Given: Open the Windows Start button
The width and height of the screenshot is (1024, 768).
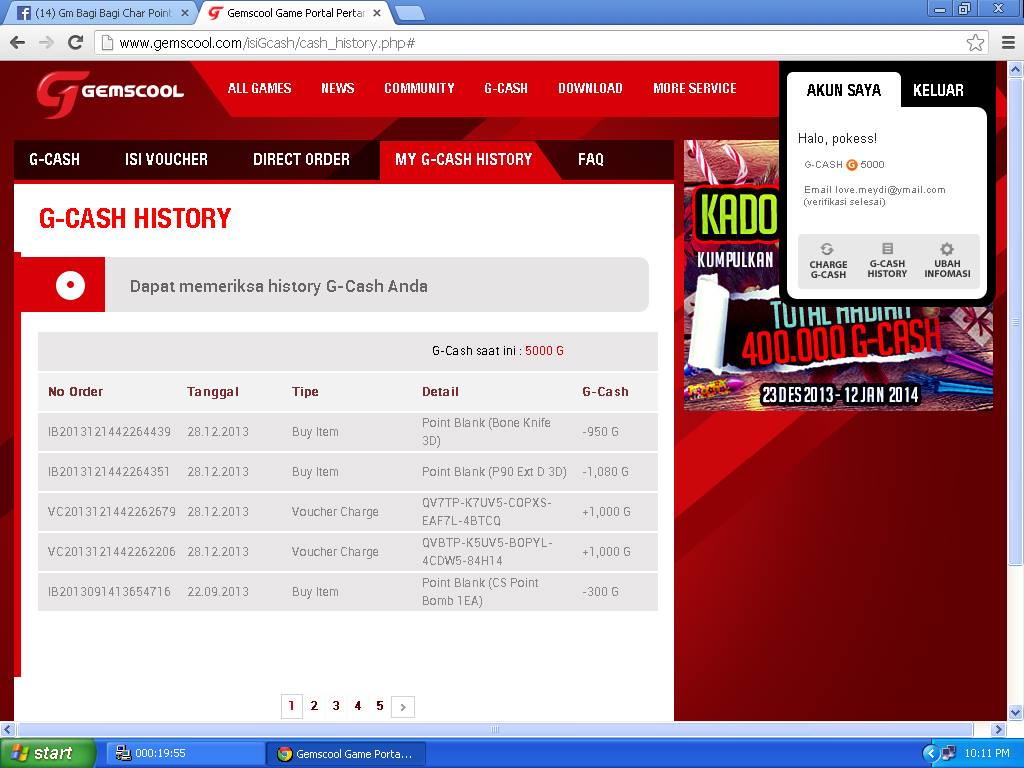Looking at the screenshot, I should [48, 754].
